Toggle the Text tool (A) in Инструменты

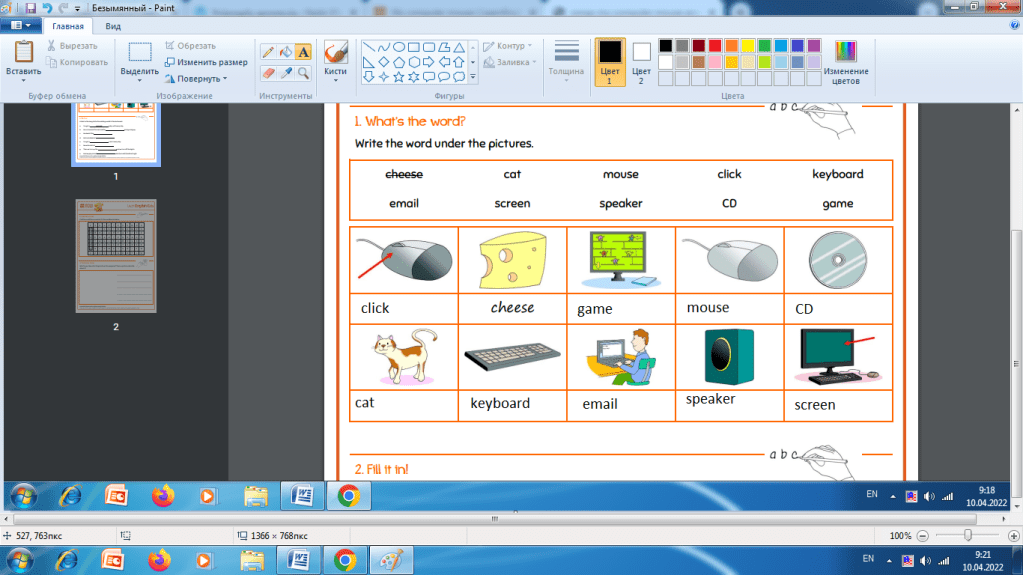click(303, 51)
